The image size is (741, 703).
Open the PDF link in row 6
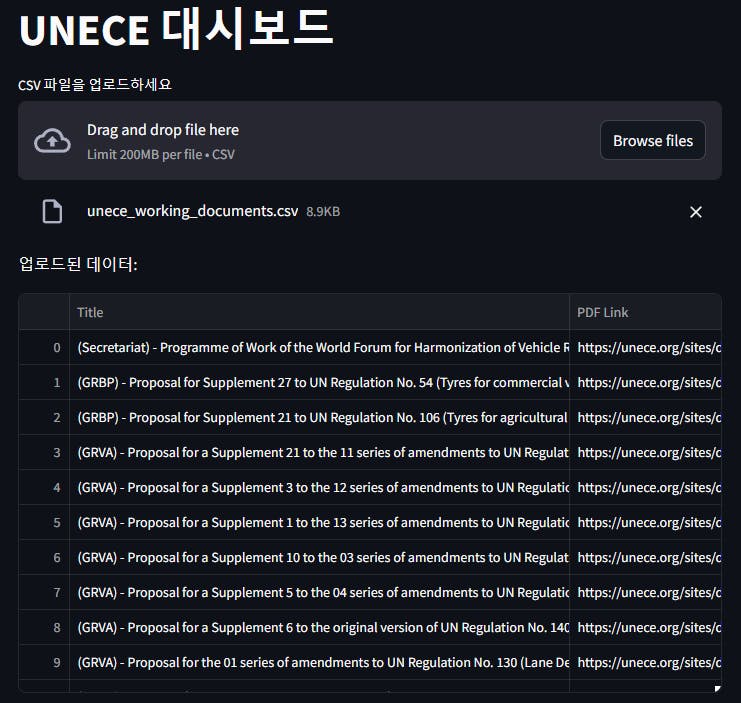646,557
